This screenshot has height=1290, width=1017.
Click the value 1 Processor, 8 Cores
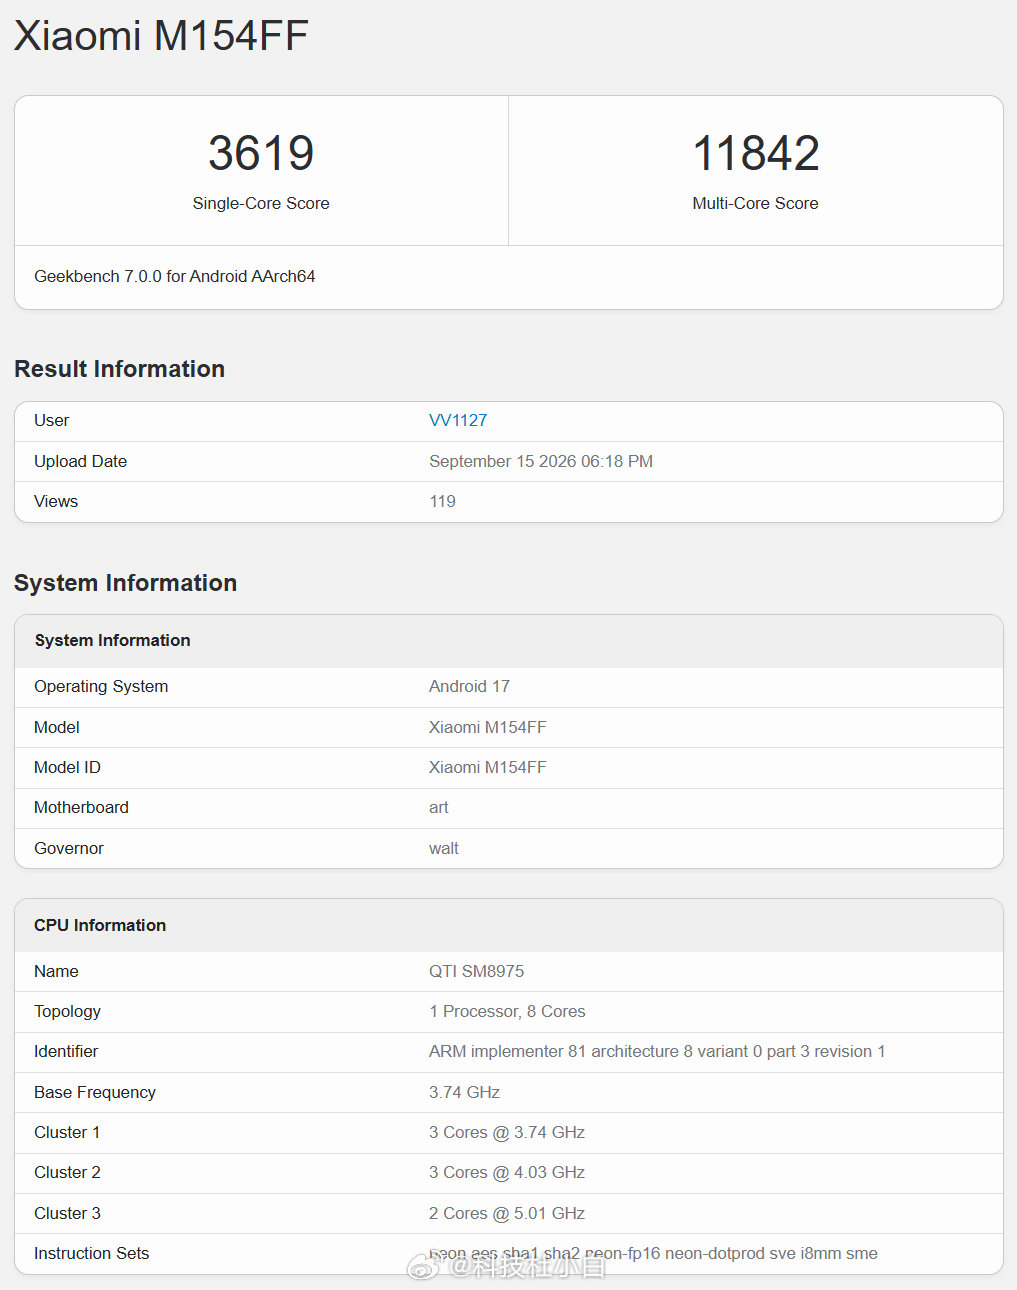[507, 1011]
